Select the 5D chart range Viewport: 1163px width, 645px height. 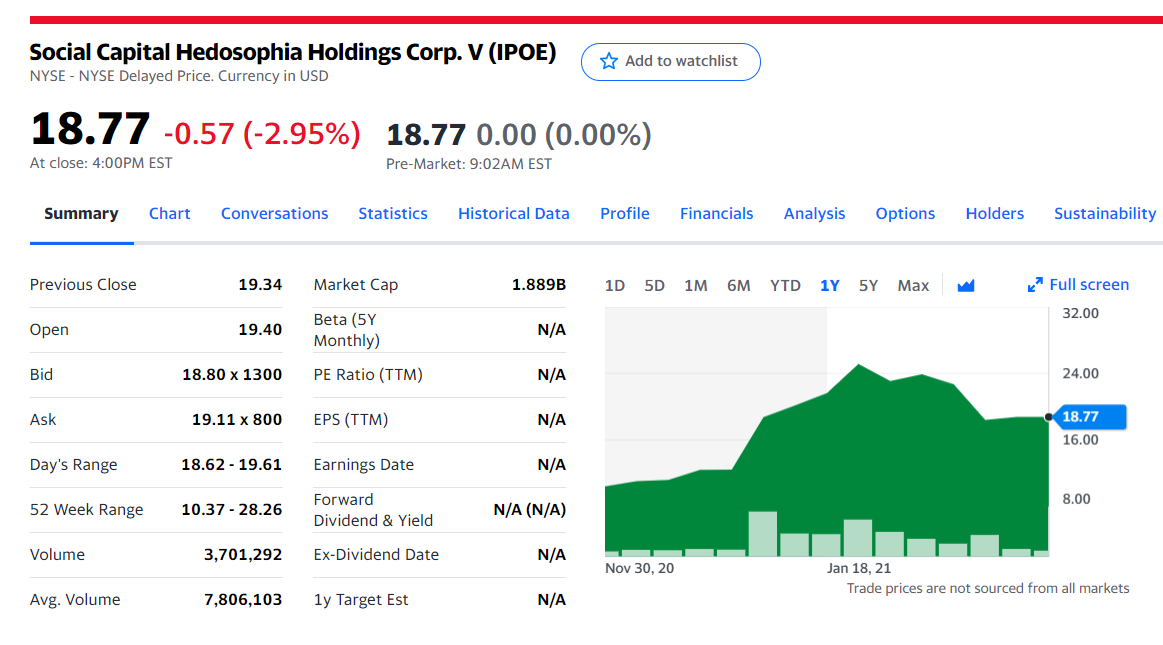click(x=654, y=286)
